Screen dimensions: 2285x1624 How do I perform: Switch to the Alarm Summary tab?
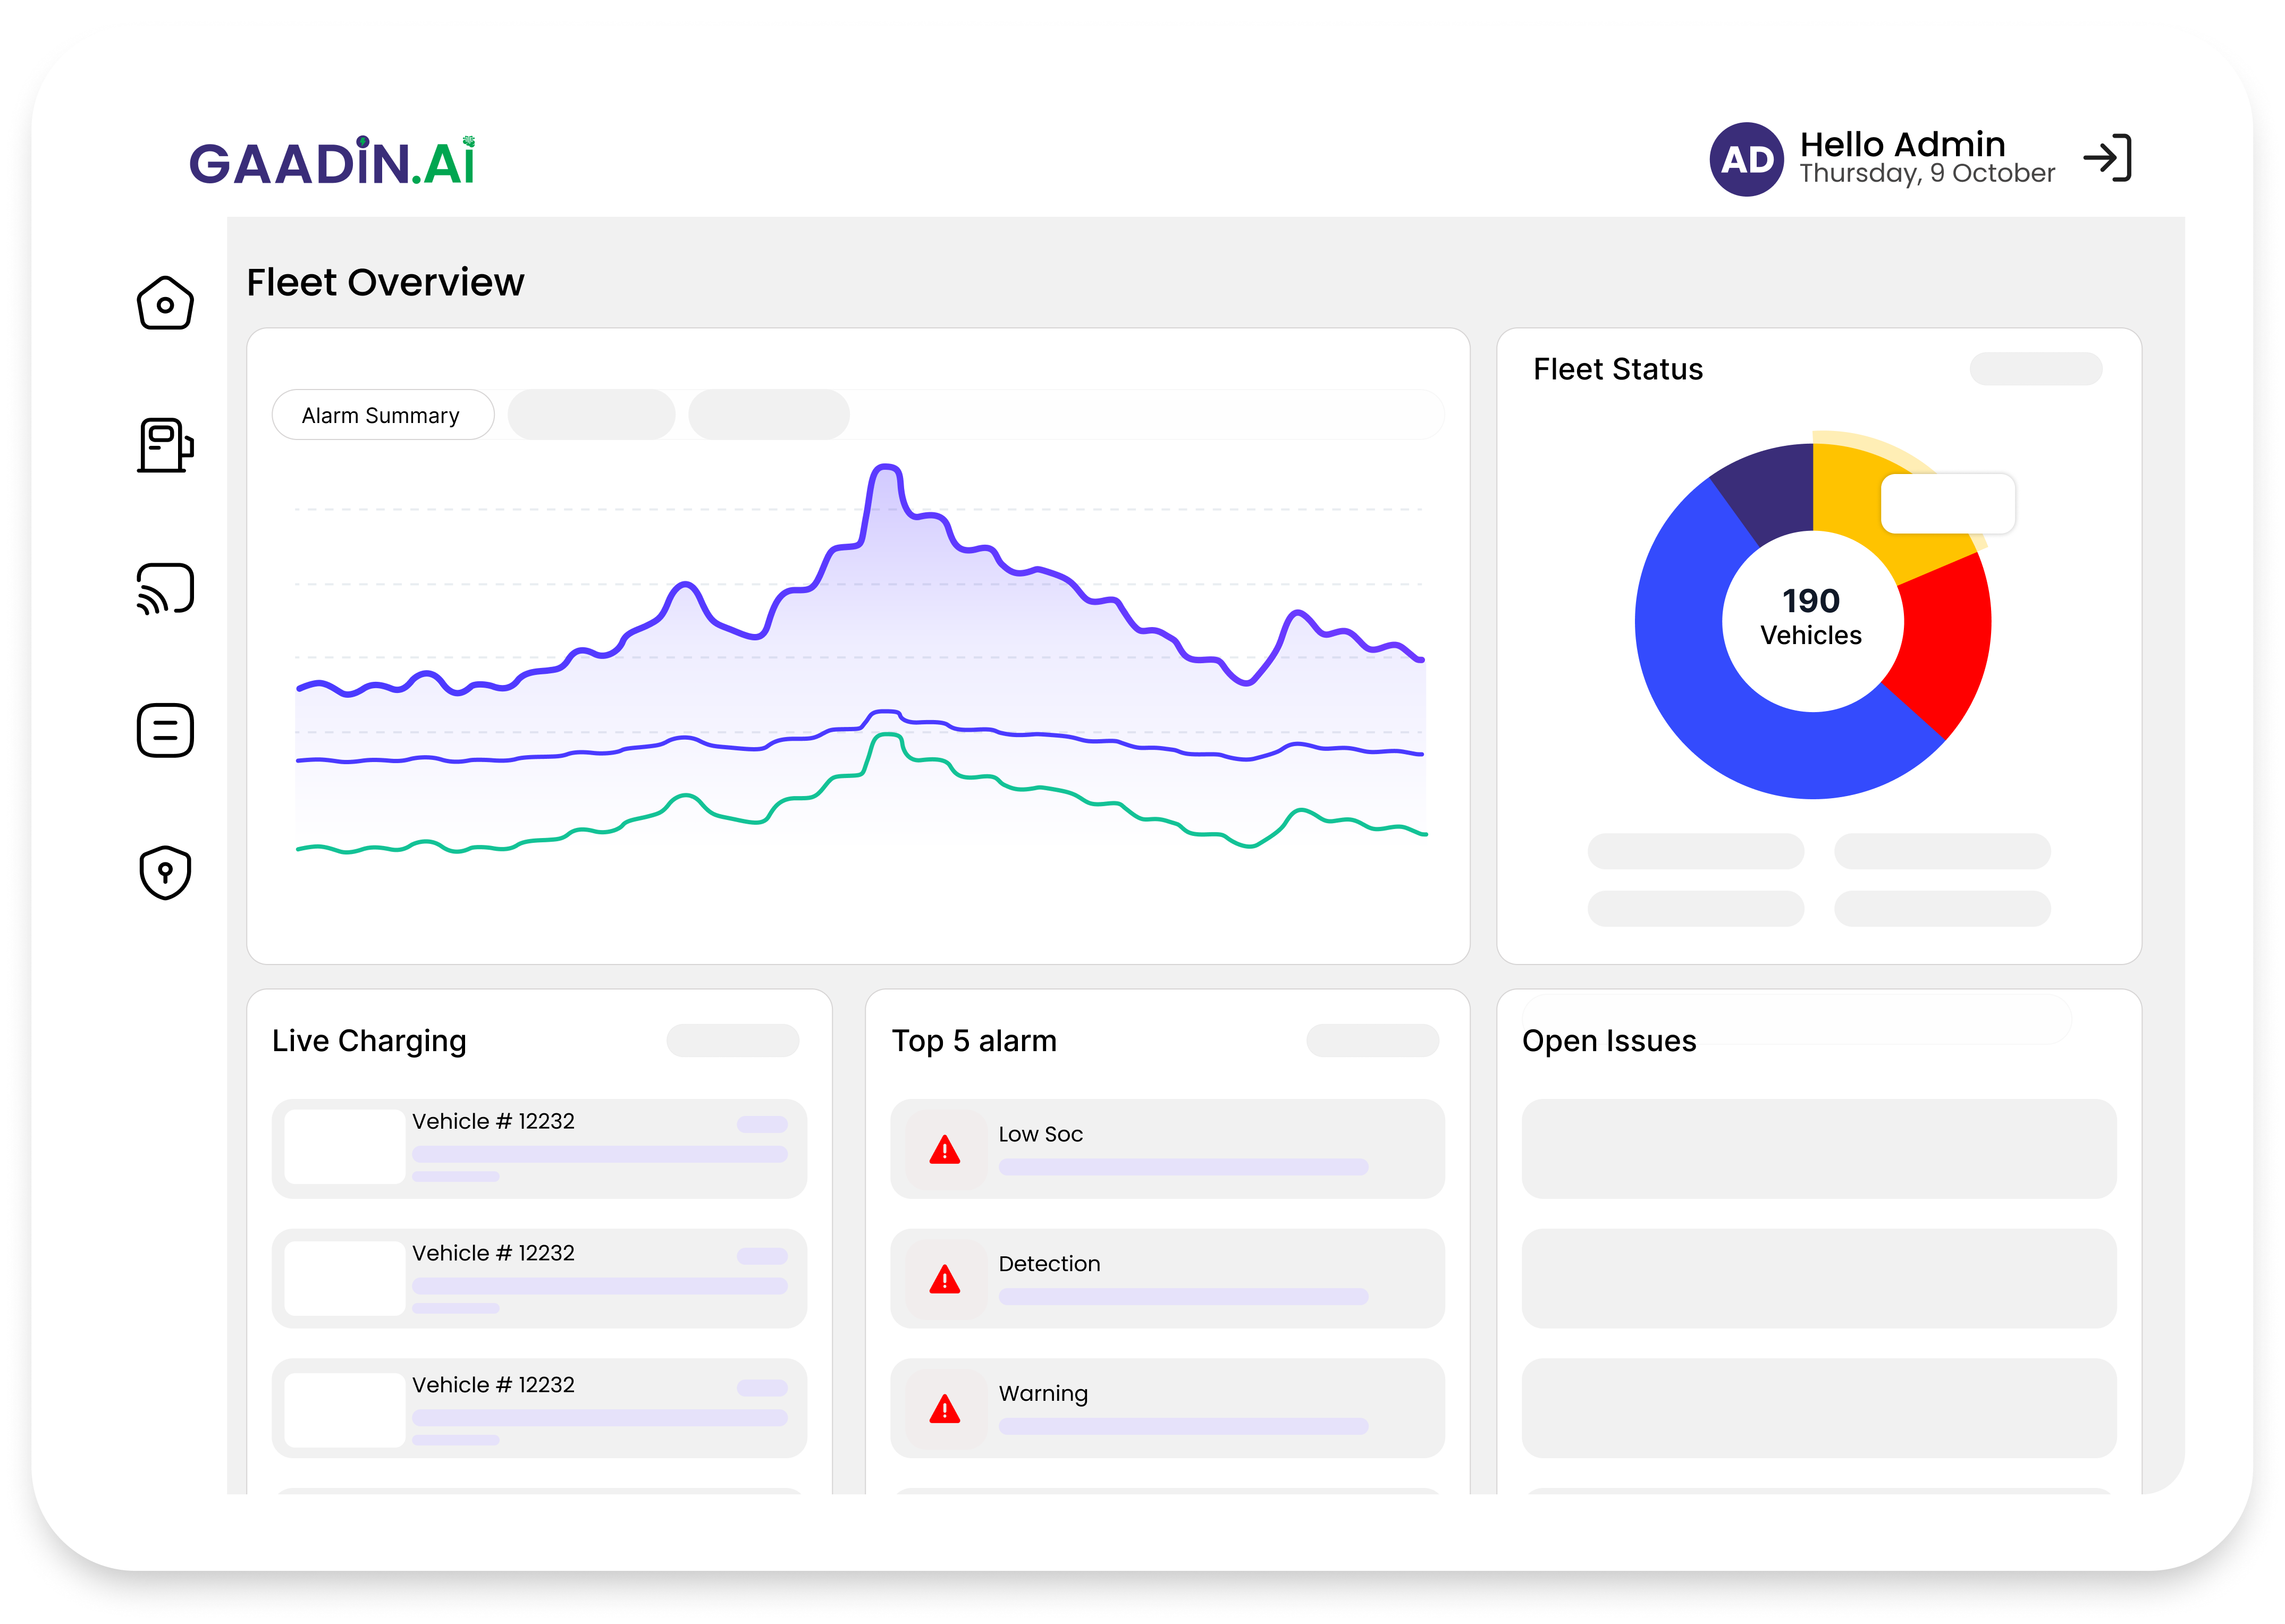coord(382,414)
